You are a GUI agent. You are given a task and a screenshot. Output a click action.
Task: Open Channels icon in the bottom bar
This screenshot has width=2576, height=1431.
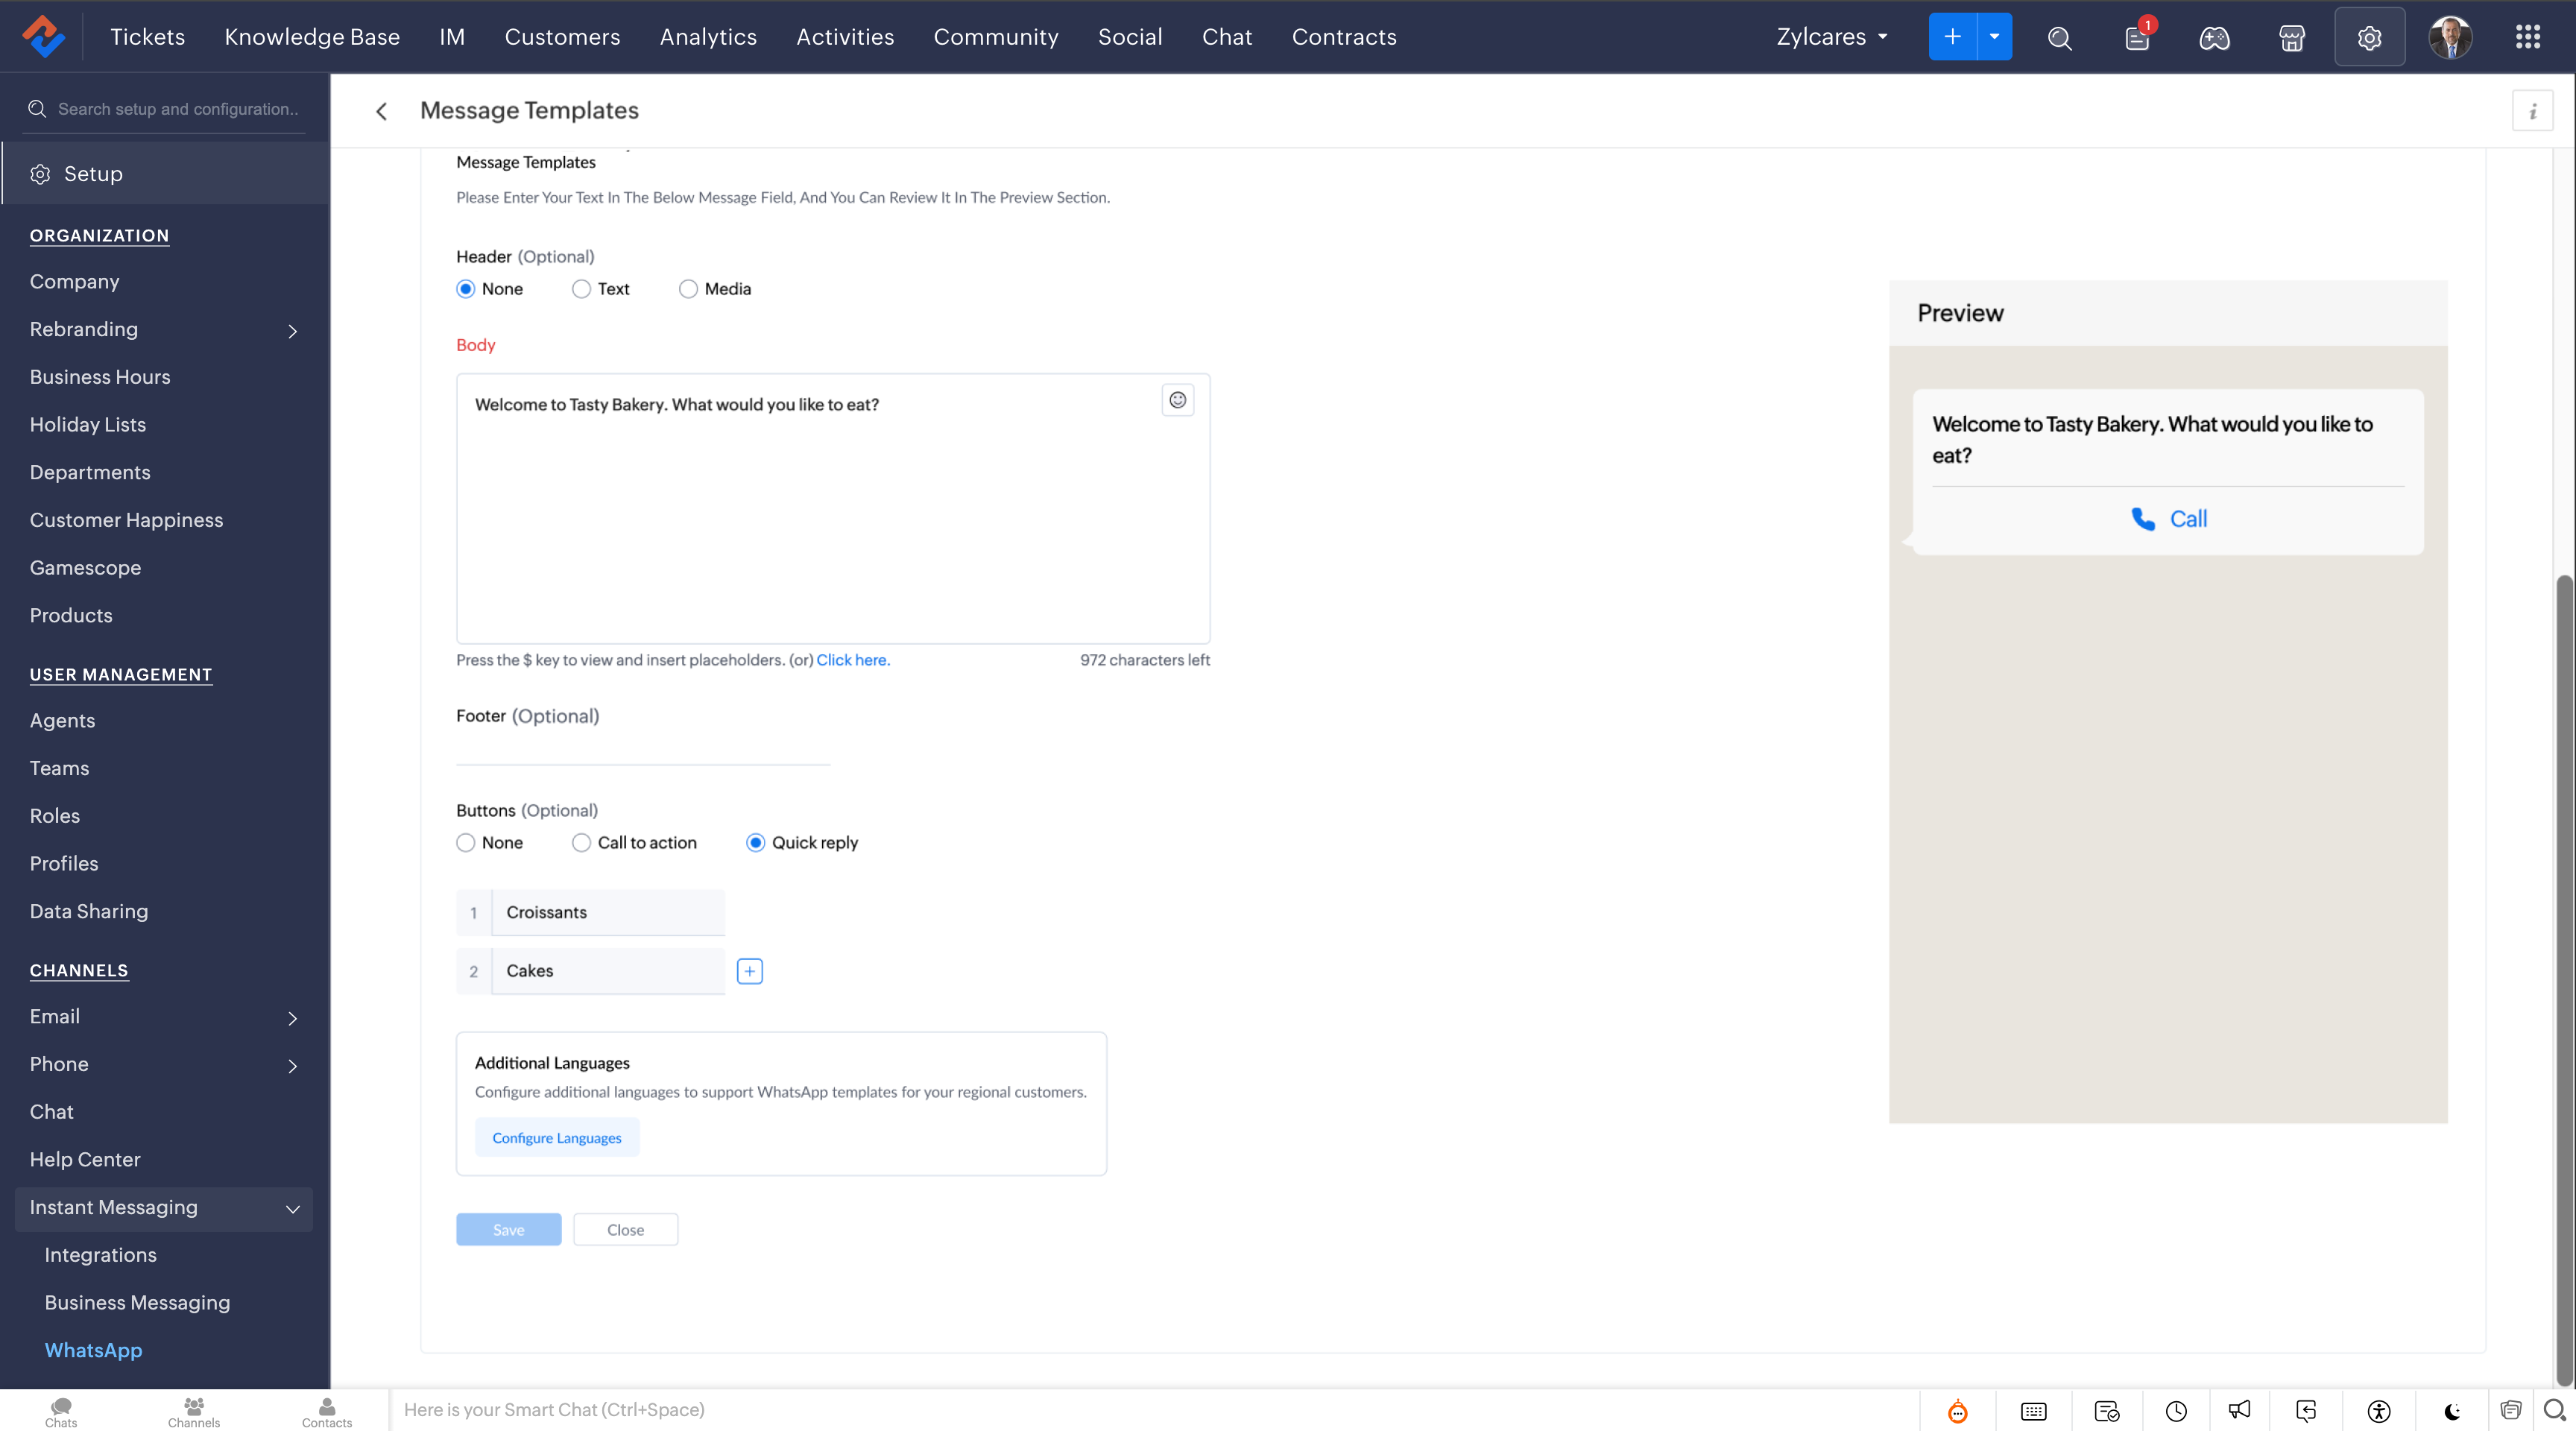(x=194, y=1412)
